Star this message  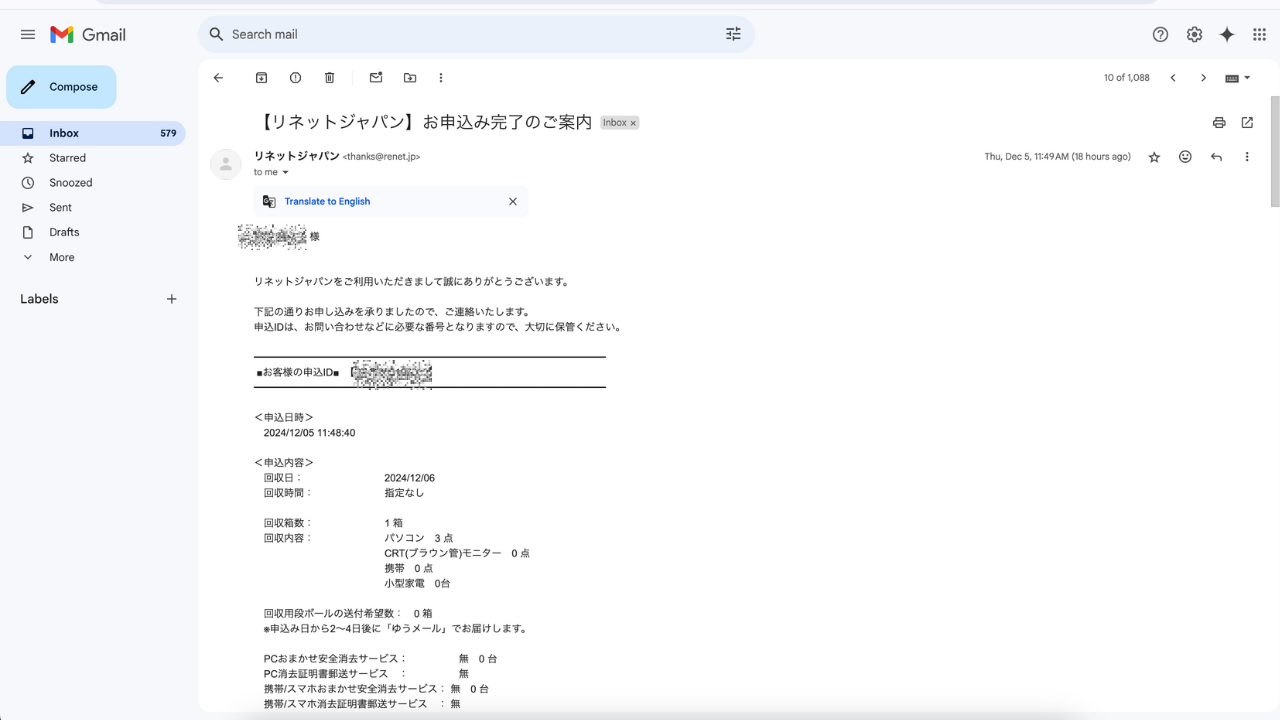click(1154, 157)
